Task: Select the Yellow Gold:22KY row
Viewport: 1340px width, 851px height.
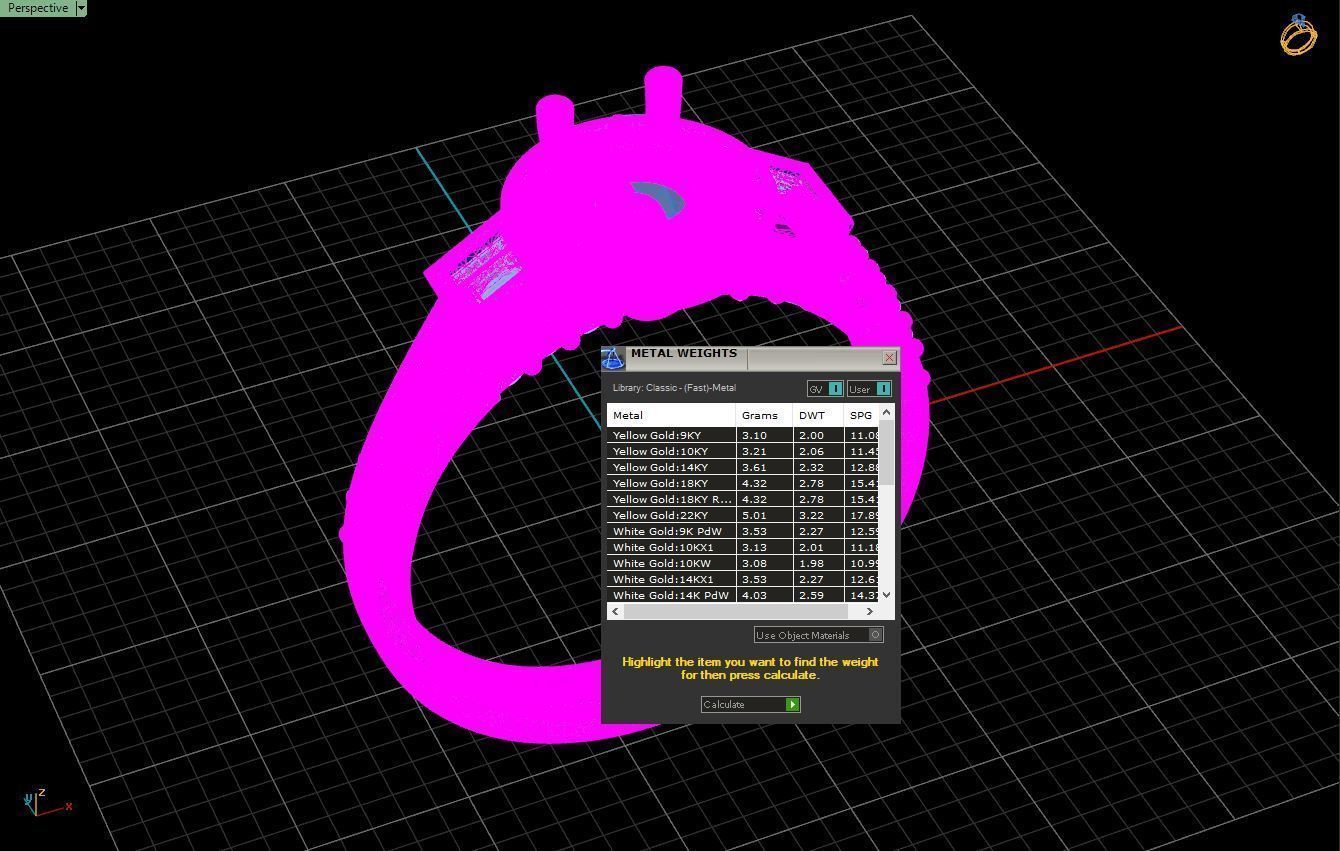Action: coord(743,515)
